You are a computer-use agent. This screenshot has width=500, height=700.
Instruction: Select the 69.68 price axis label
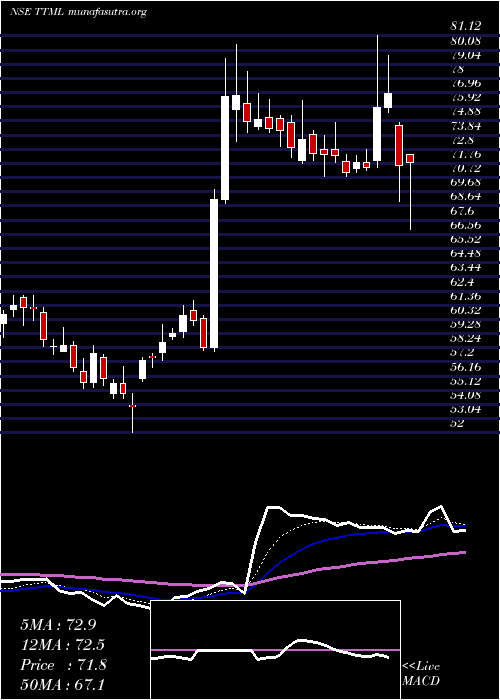pyautogui.click(x=465, y=183)
